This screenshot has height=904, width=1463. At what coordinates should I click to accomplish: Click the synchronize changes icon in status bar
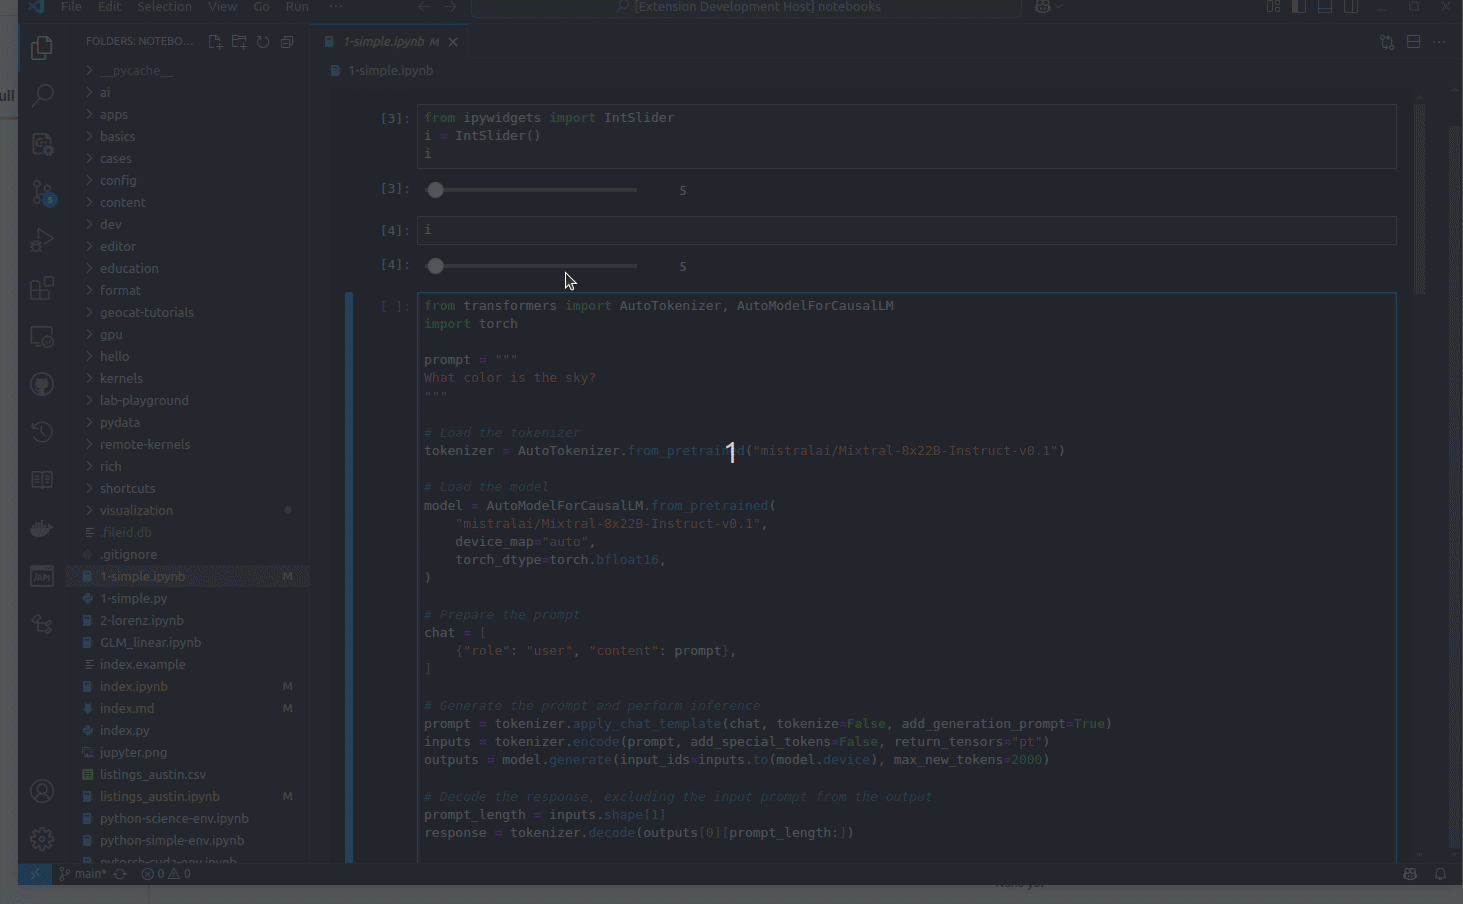click(120, 874)
